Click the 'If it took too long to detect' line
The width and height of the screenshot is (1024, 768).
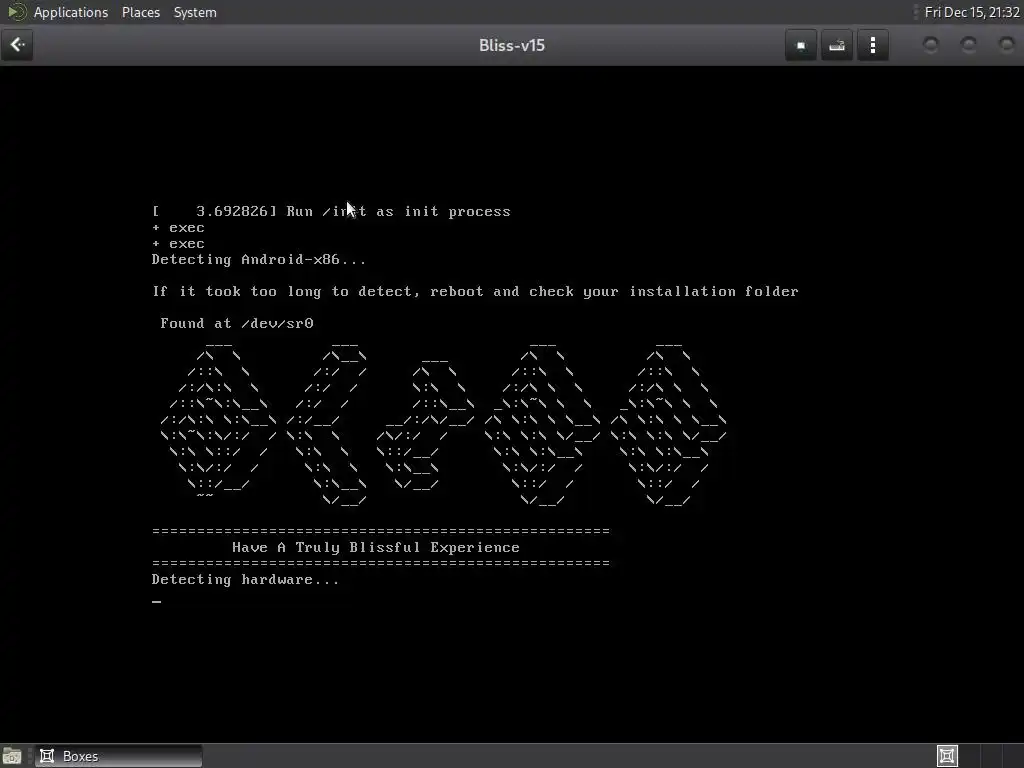[475, 292]
